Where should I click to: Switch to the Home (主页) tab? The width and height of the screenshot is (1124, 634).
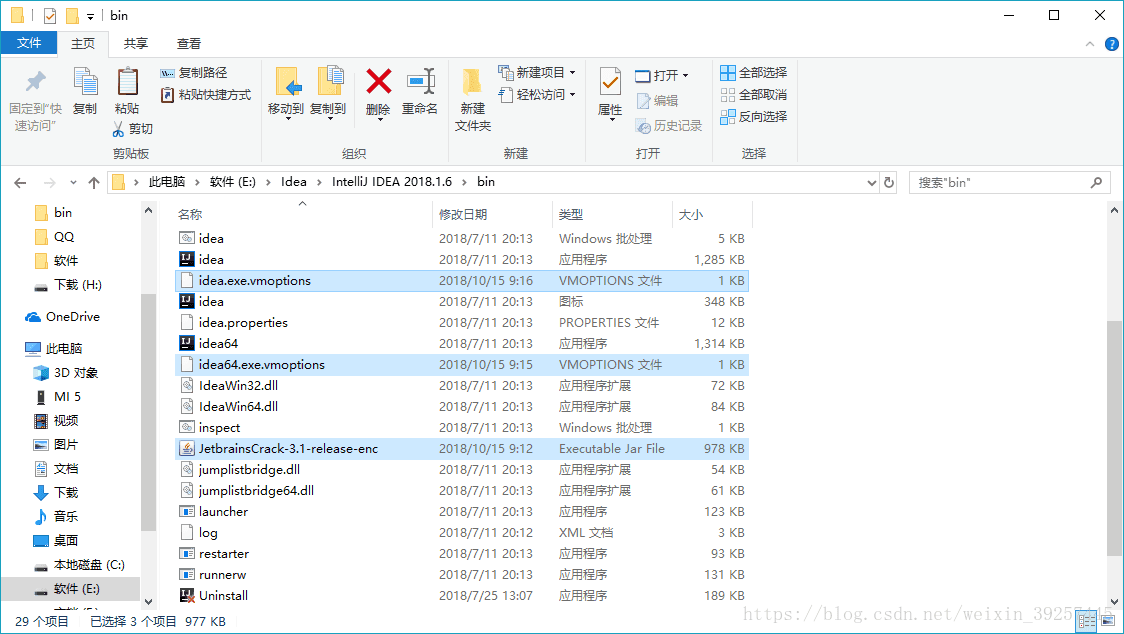tap(82, 43)
